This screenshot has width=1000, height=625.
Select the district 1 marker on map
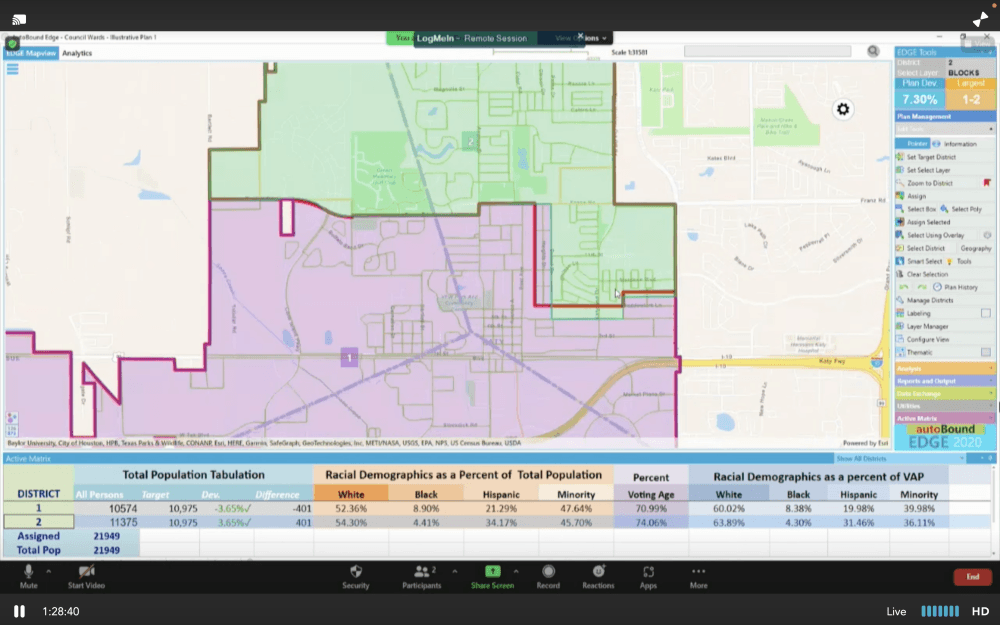tap(349, 357)
